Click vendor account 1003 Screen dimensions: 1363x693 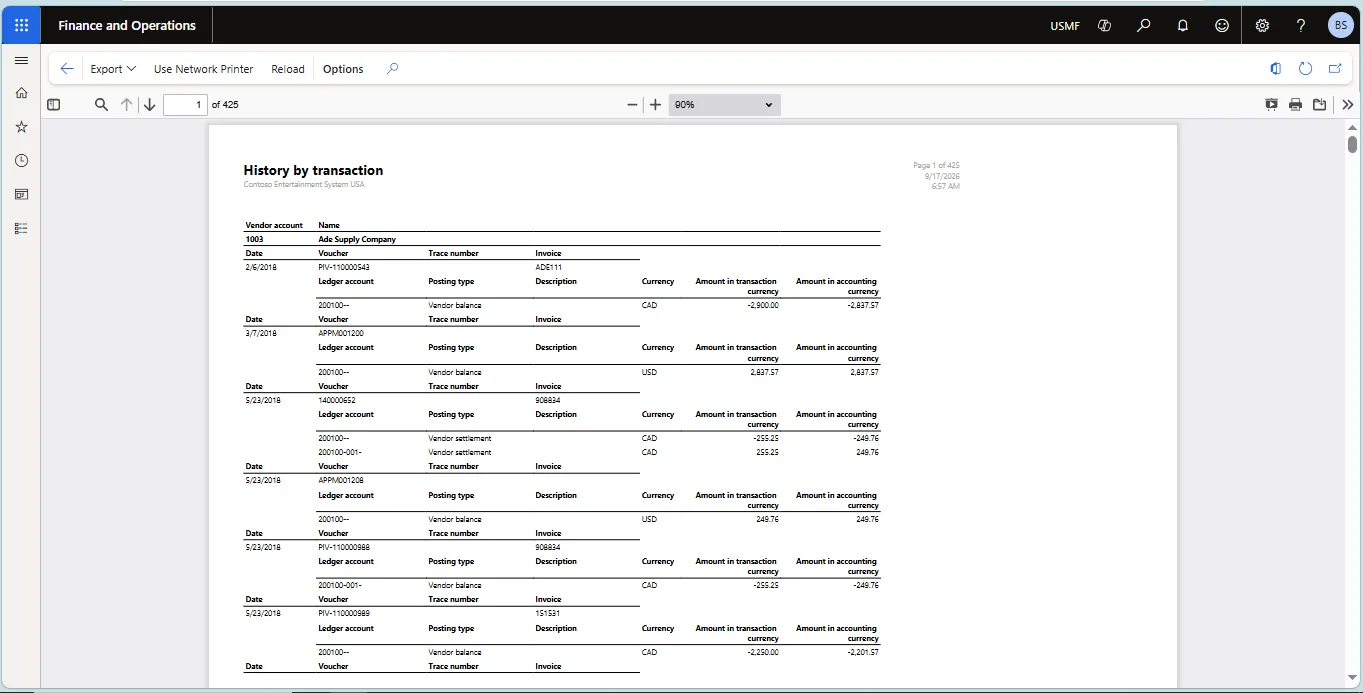[x=254, y=239]
